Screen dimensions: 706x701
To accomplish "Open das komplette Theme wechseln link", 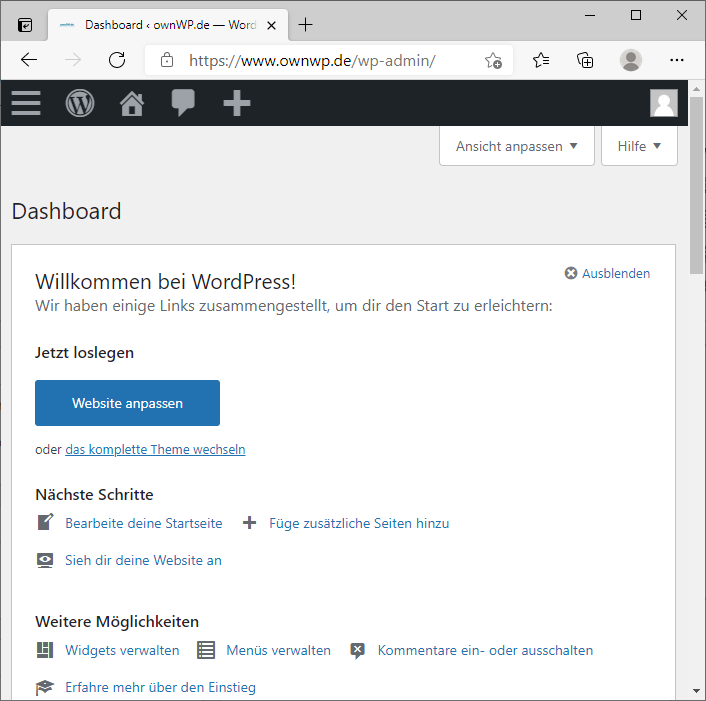I will (155, 449).
